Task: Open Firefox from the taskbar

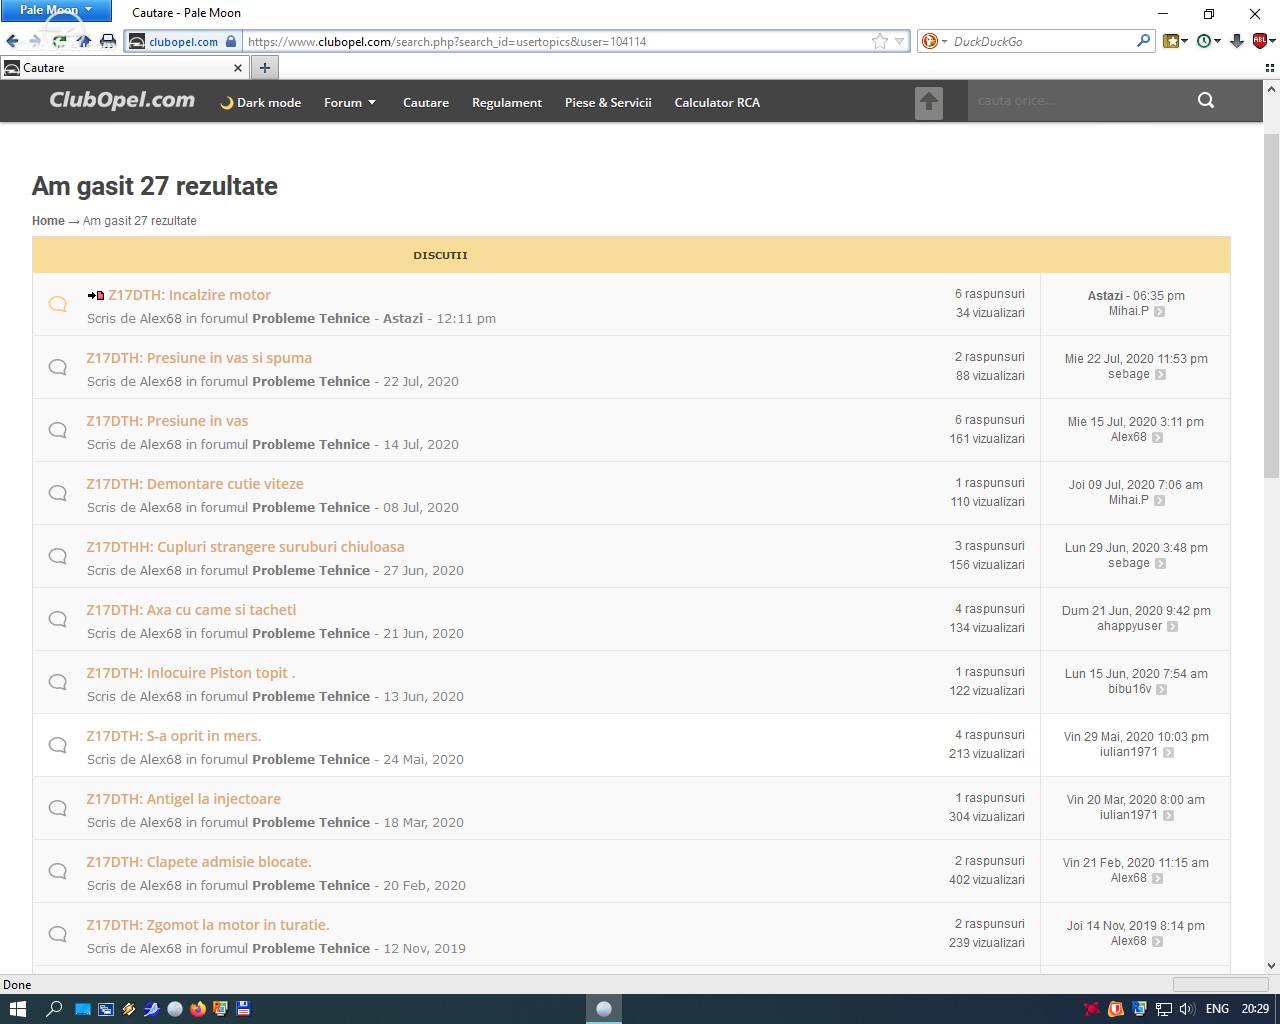Action: click(x=198, y=1009)
